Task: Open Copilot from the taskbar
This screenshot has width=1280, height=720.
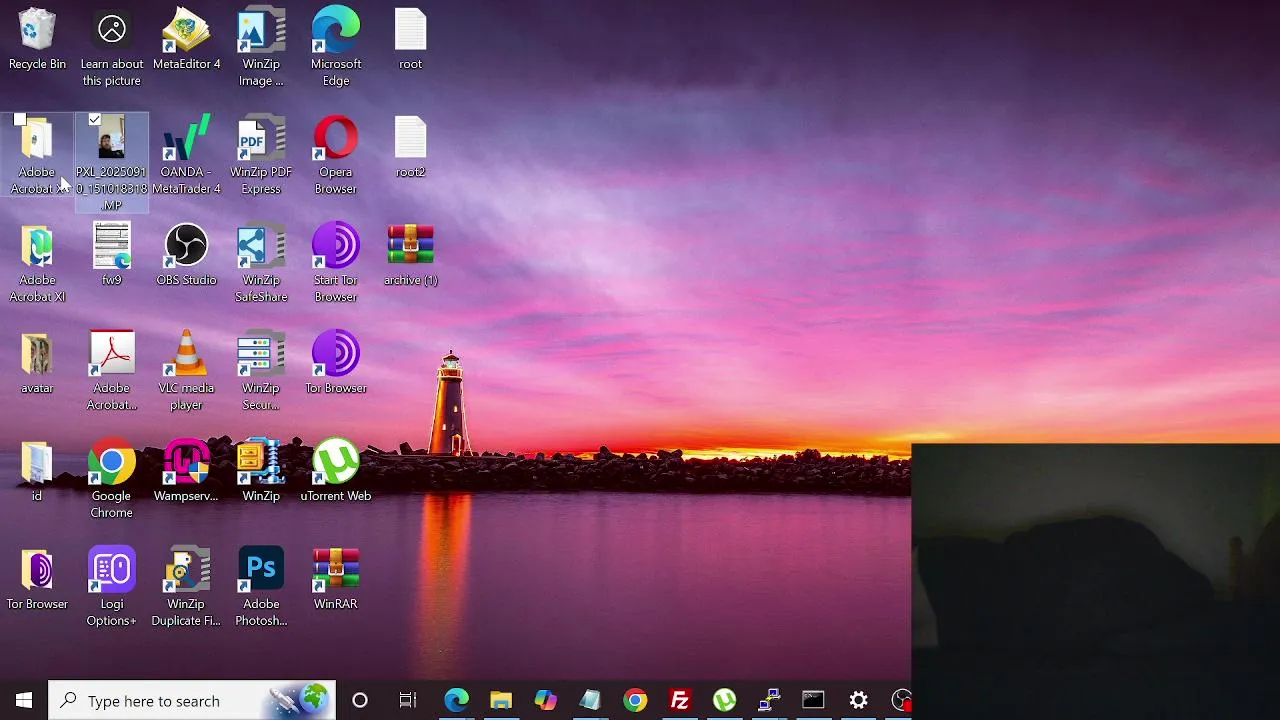Action: coord(545,700)
